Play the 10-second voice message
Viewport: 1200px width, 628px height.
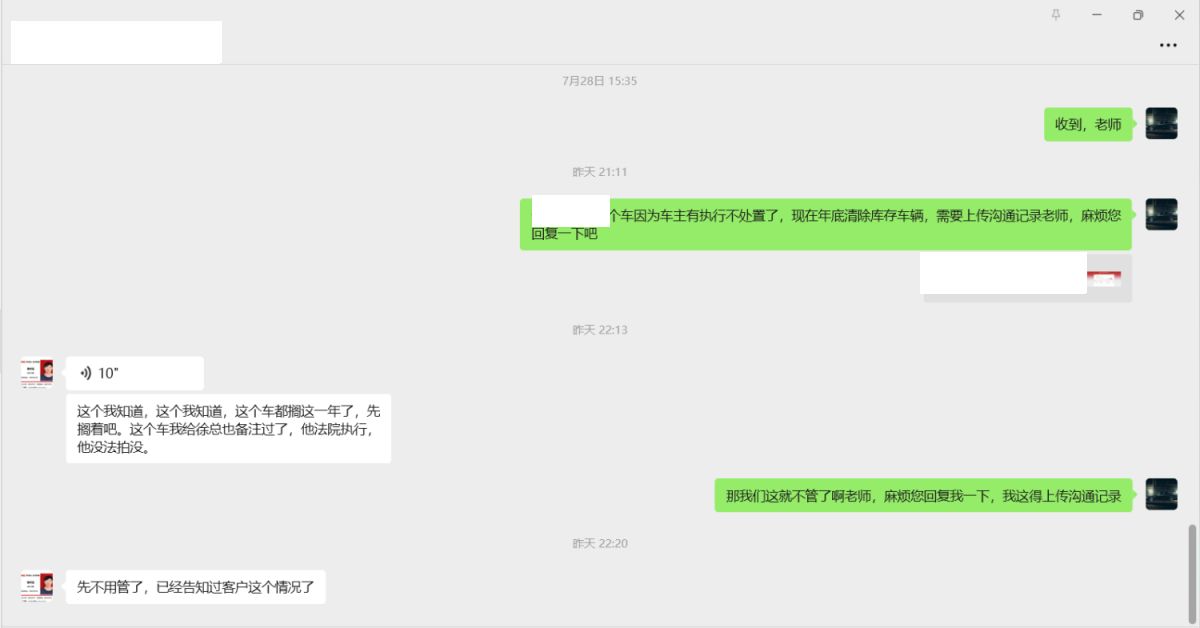coord(135,373)
